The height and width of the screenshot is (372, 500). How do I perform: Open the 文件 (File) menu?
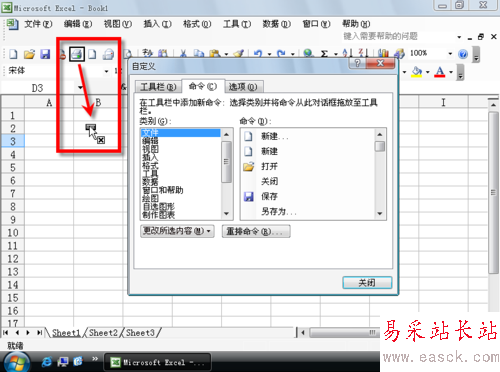(x=38, y=24)
